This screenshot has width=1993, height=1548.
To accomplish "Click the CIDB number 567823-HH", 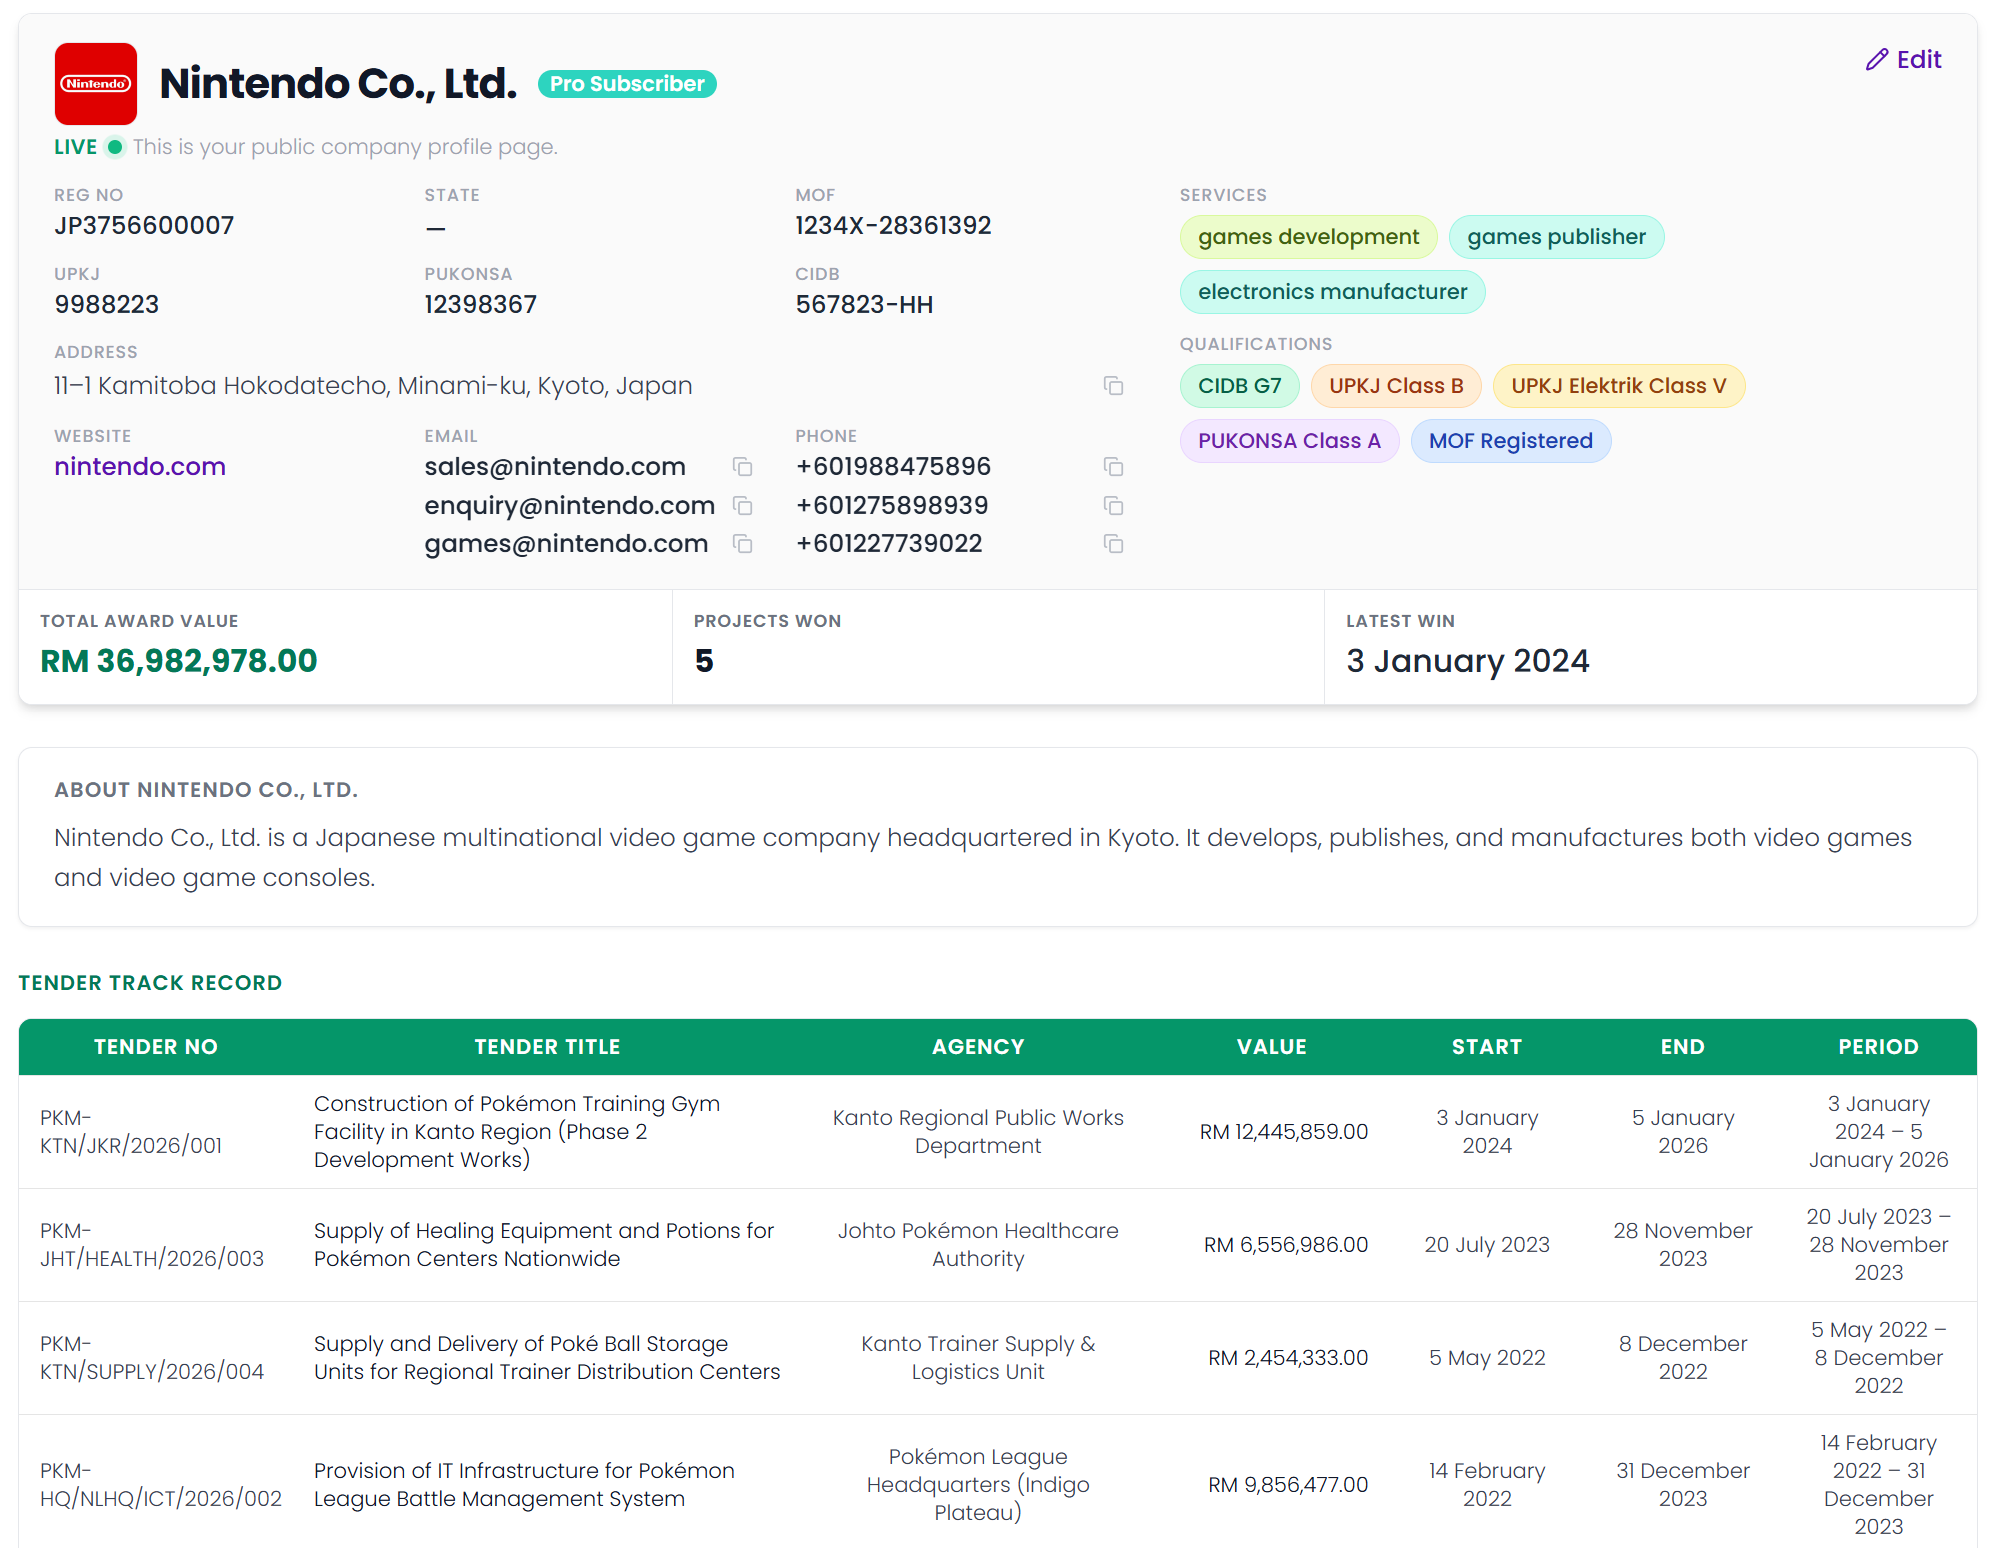I will [x=864, y=305].
